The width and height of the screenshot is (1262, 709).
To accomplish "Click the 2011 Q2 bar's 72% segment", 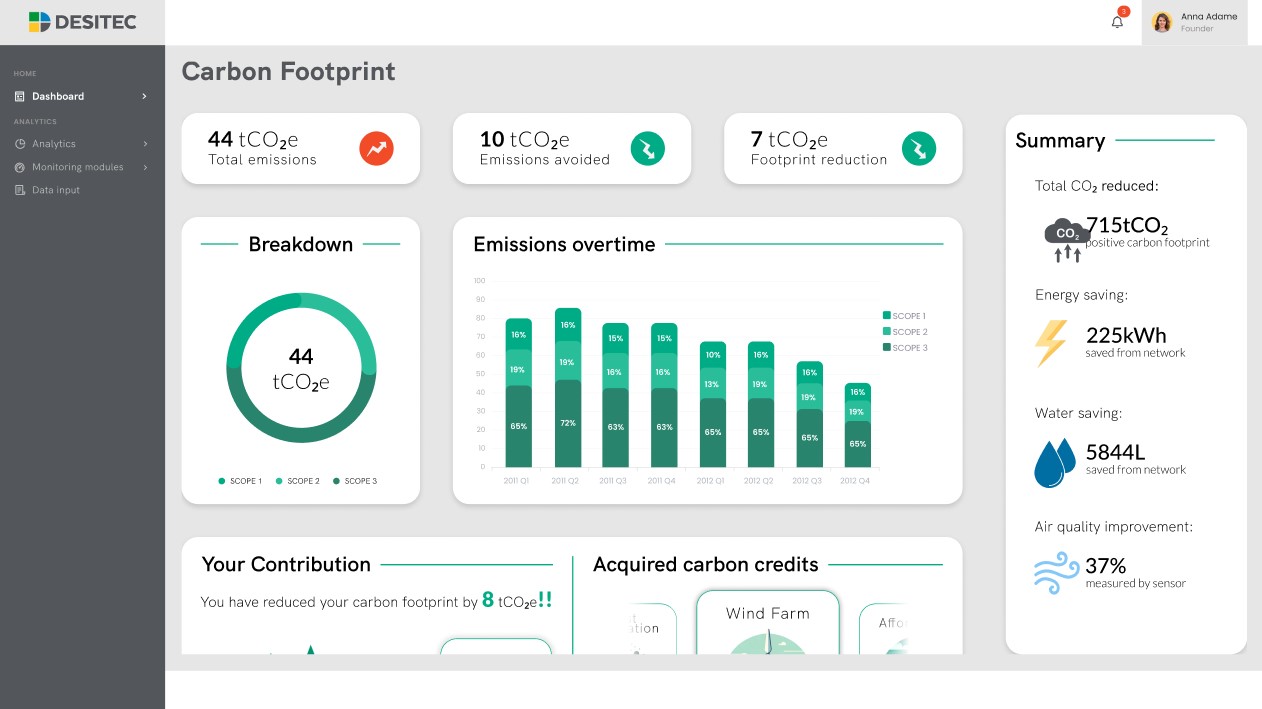I will click(568, 423).
